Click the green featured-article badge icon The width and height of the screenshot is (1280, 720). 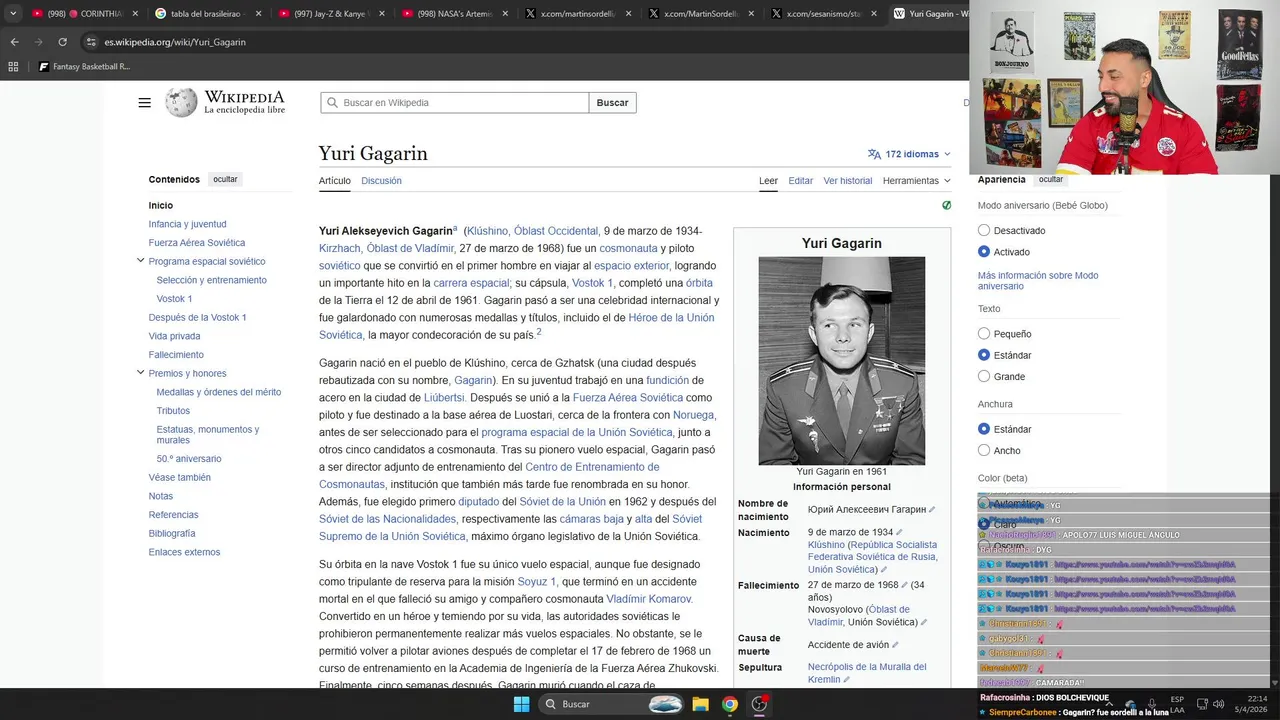pos(946,205)
